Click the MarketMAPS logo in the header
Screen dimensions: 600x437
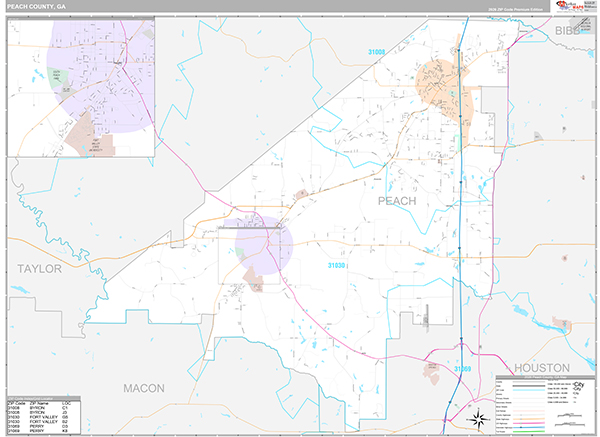click(570, 6)
